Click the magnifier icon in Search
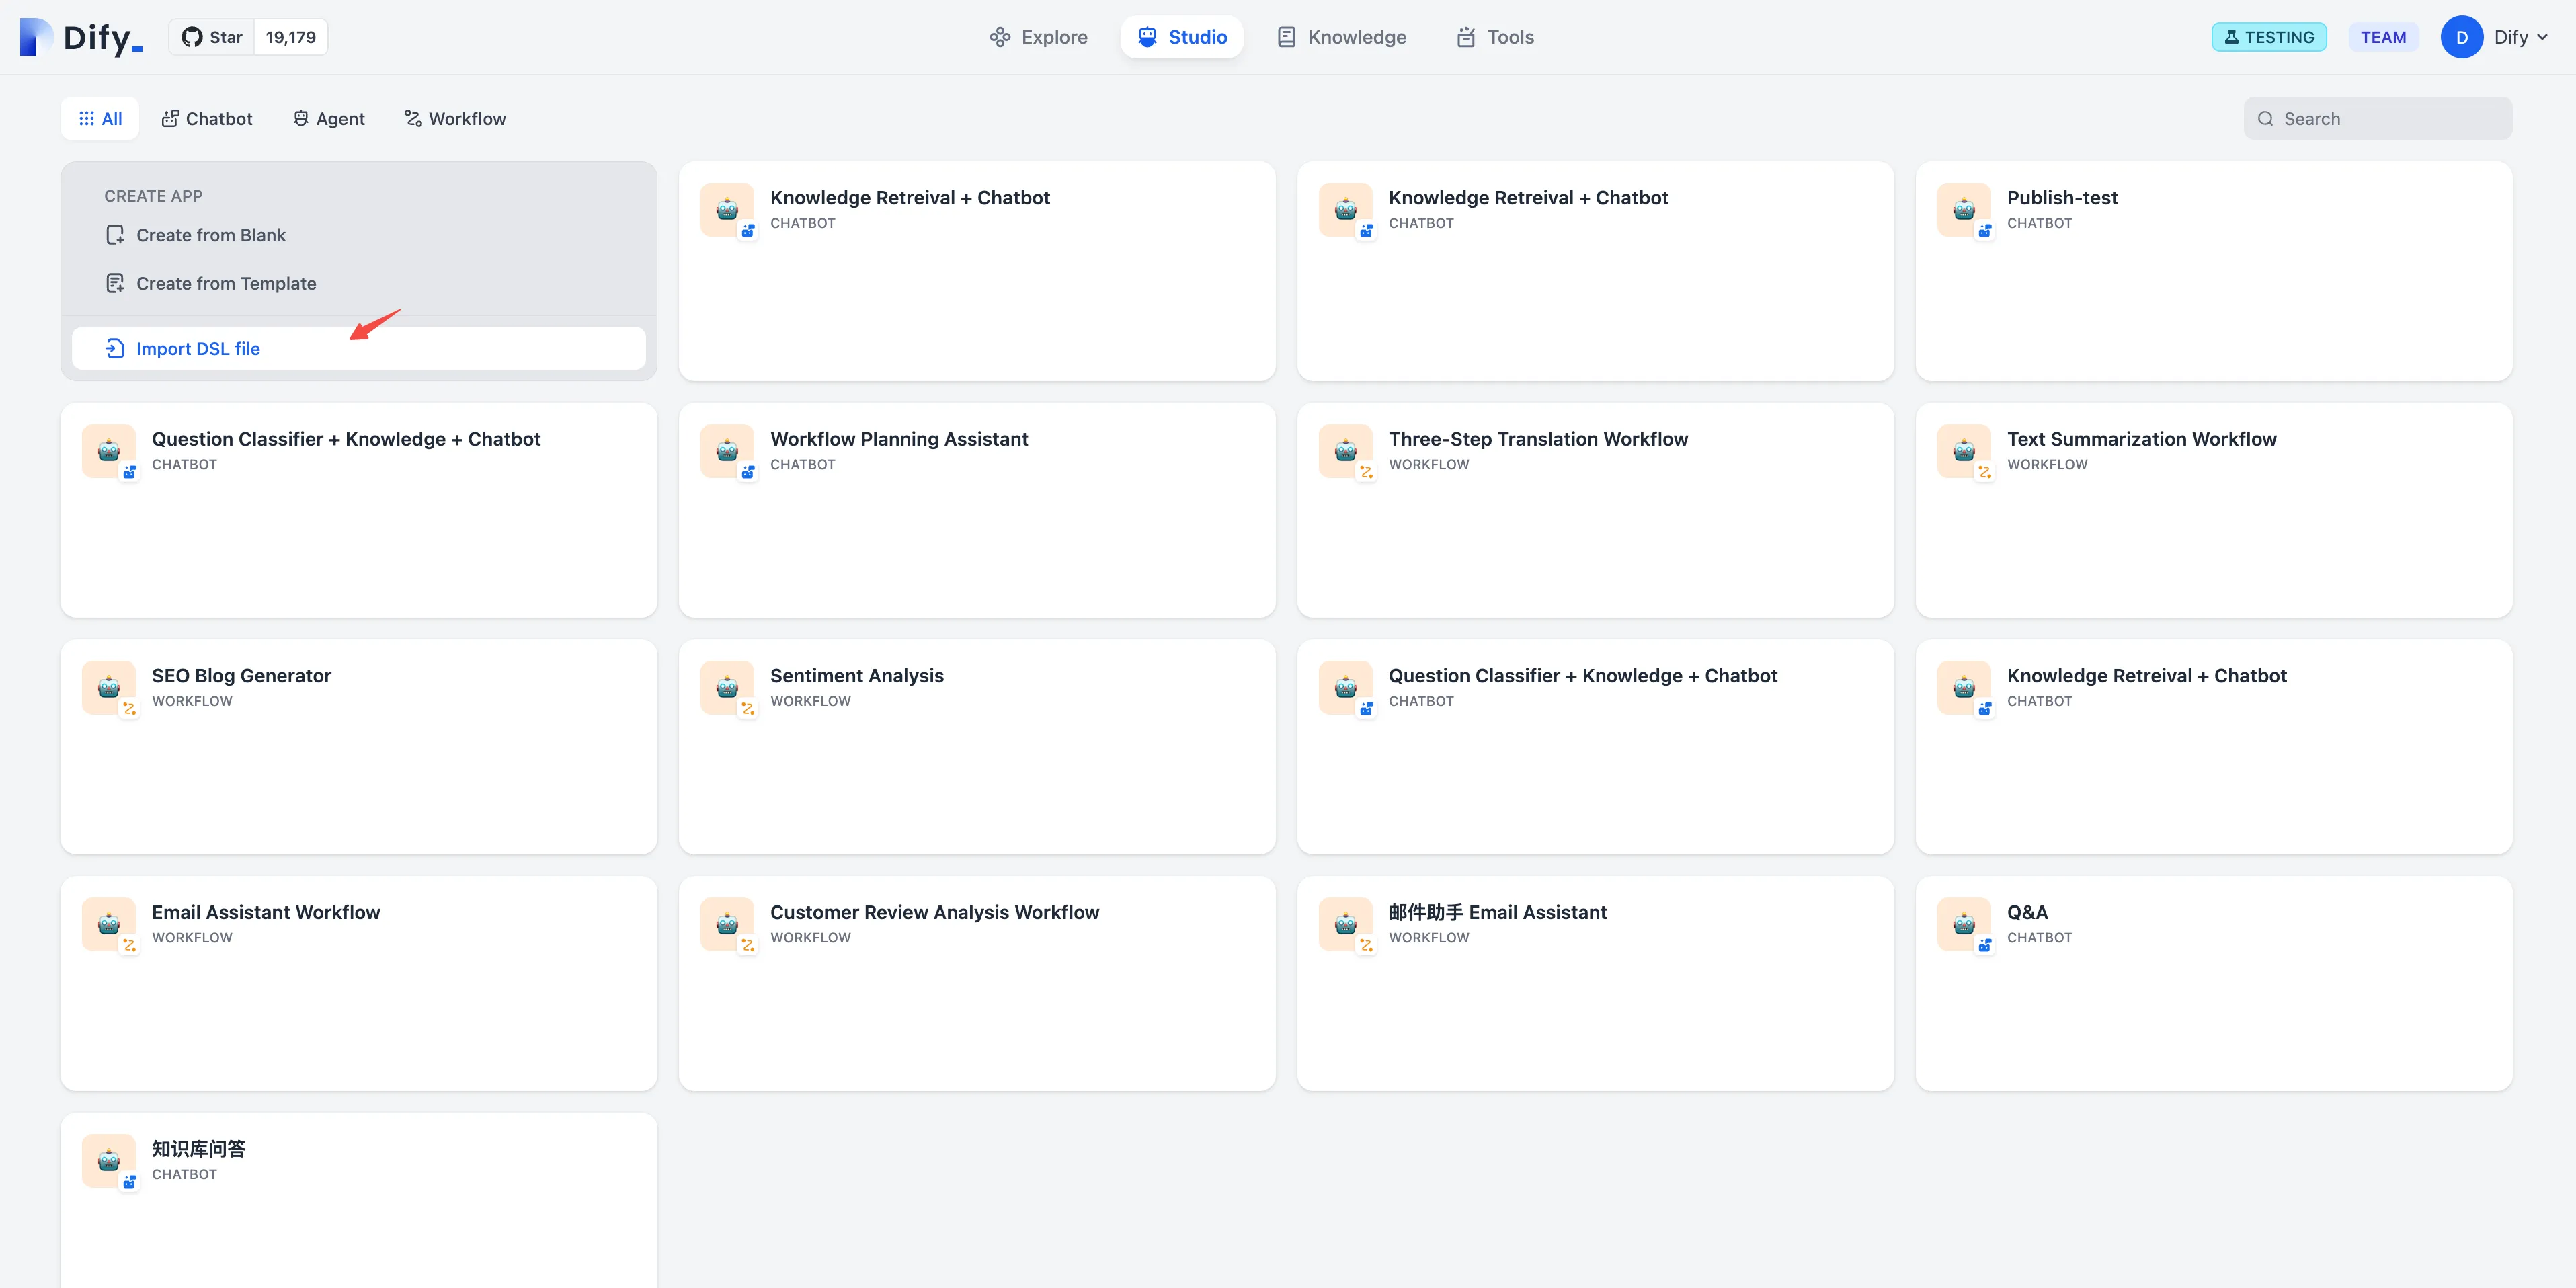The image size is (2576, 1288). point(2265,119)
